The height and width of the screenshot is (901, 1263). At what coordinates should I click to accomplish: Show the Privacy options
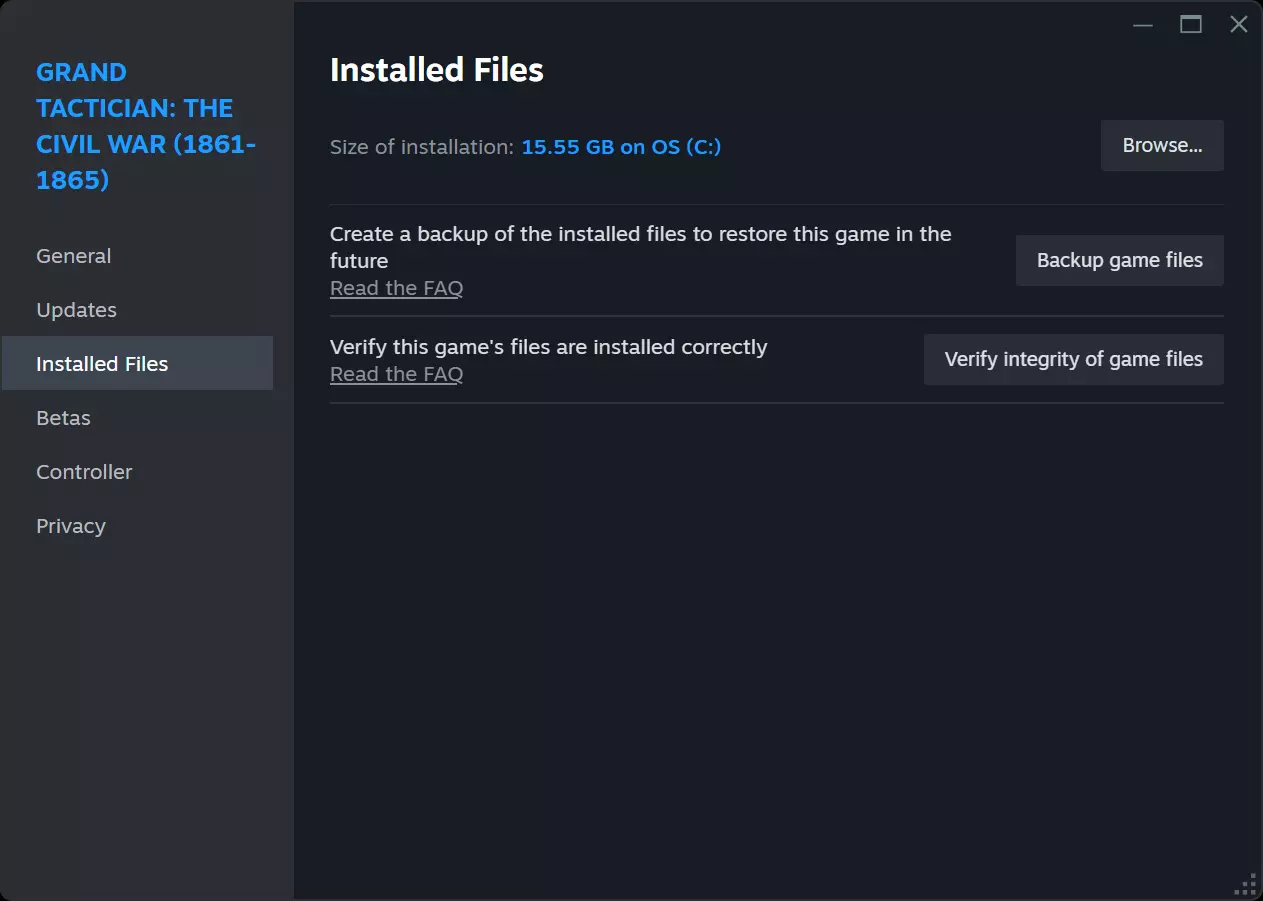70,526
